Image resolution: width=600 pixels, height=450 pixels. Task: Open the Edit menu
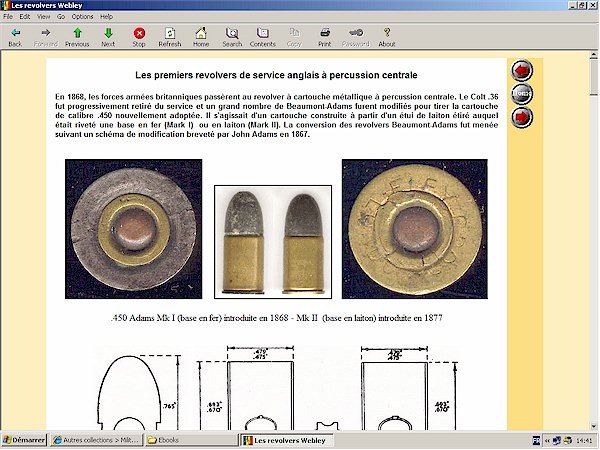click(25, 16)
